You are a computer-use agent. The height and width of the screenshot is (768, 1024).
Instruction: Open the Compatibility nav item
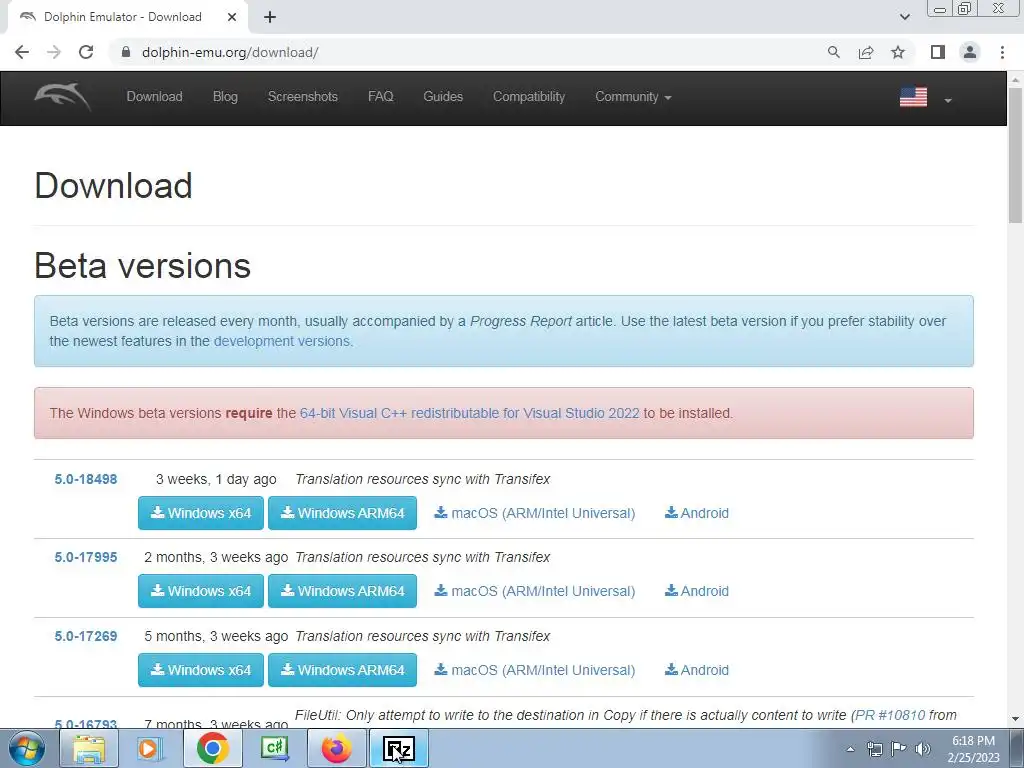[529, 97]
